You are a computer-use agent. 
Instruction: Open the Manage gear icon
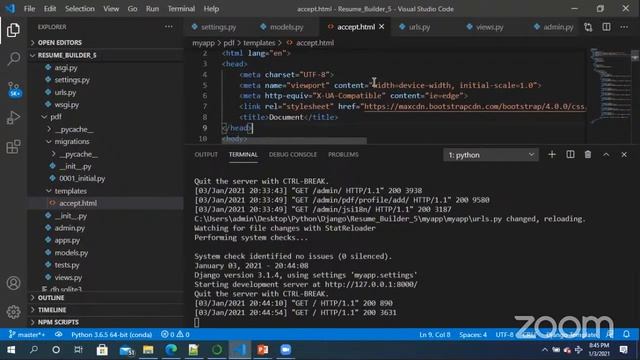click(13, 312)
